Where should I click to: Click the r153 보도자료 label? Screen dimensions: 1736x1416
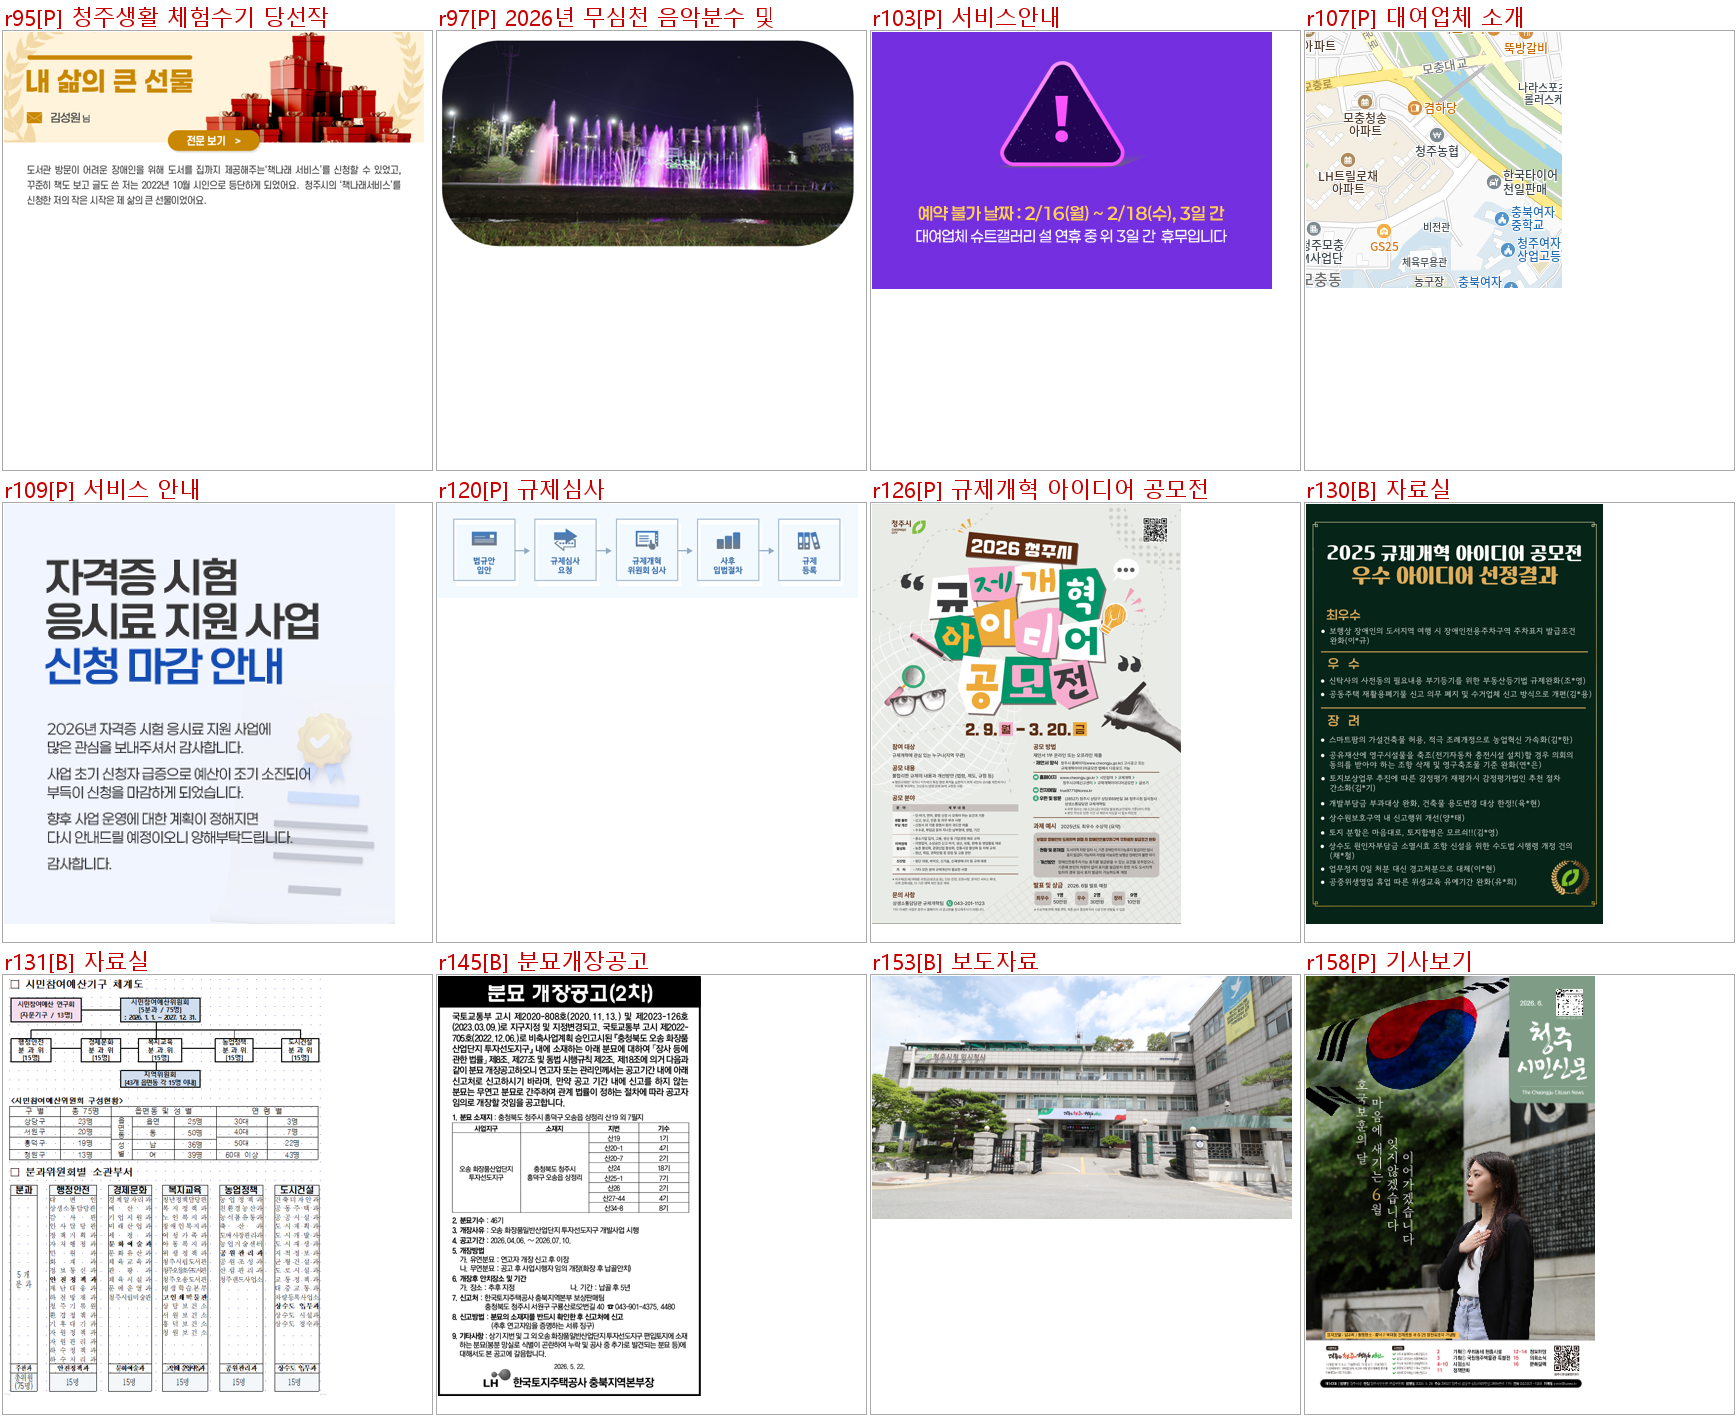click(955, 961)
